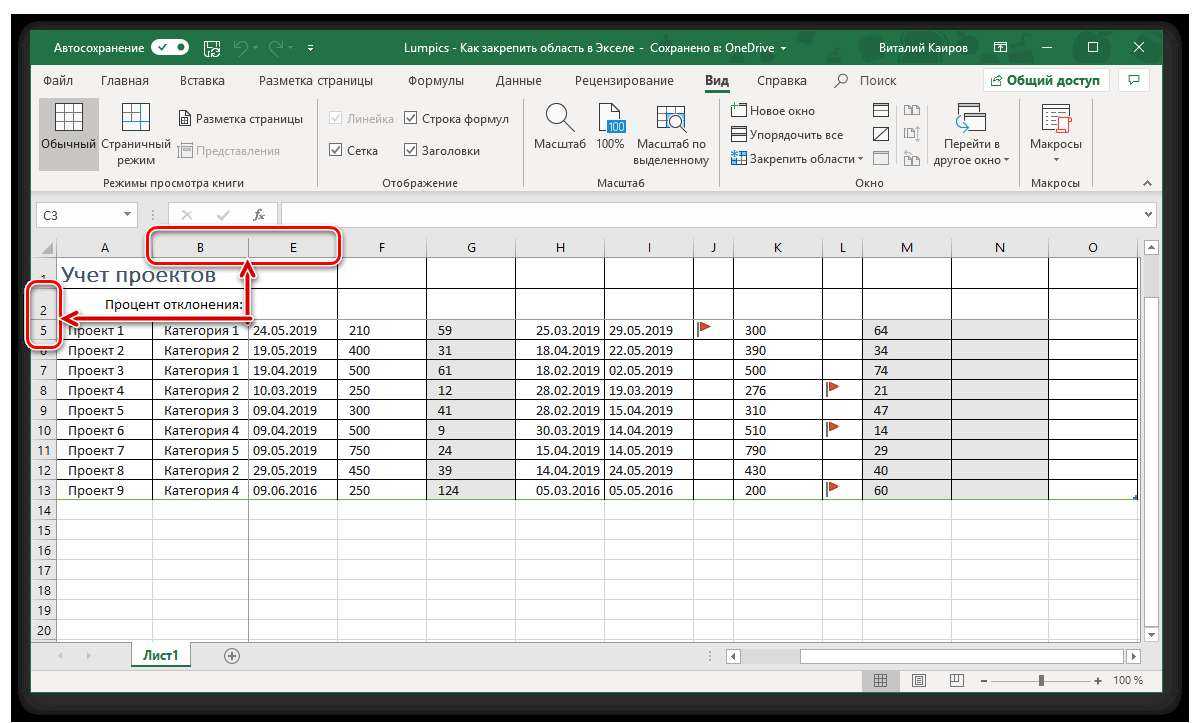Select row header 10
The width and height of the screenshot is (1193, 723).
[43, 430]
